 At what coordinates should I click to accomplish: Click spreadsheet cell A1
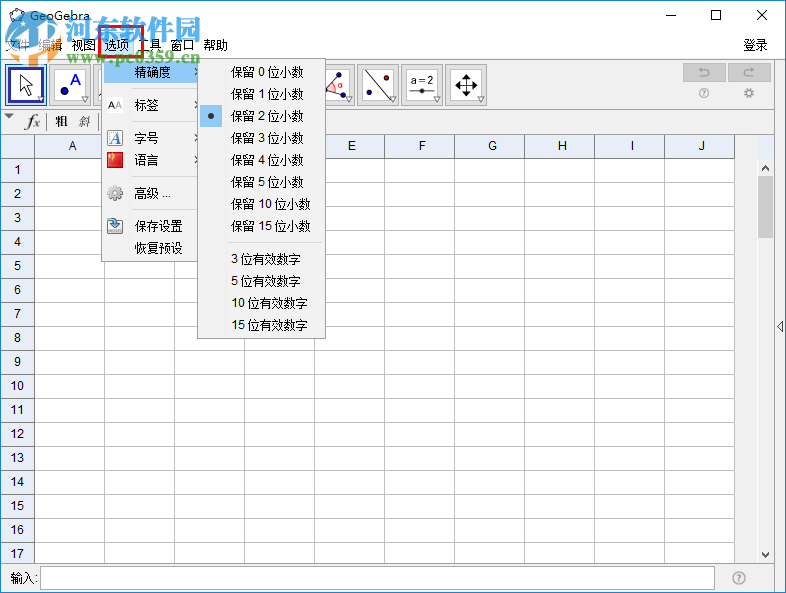[x=70, y=170]
